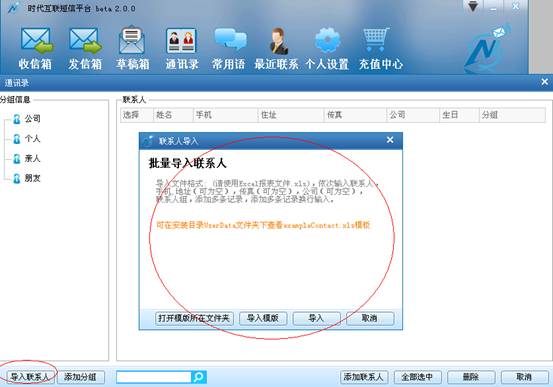Open the 草稿箱 drafts icon

click(133, 48)
